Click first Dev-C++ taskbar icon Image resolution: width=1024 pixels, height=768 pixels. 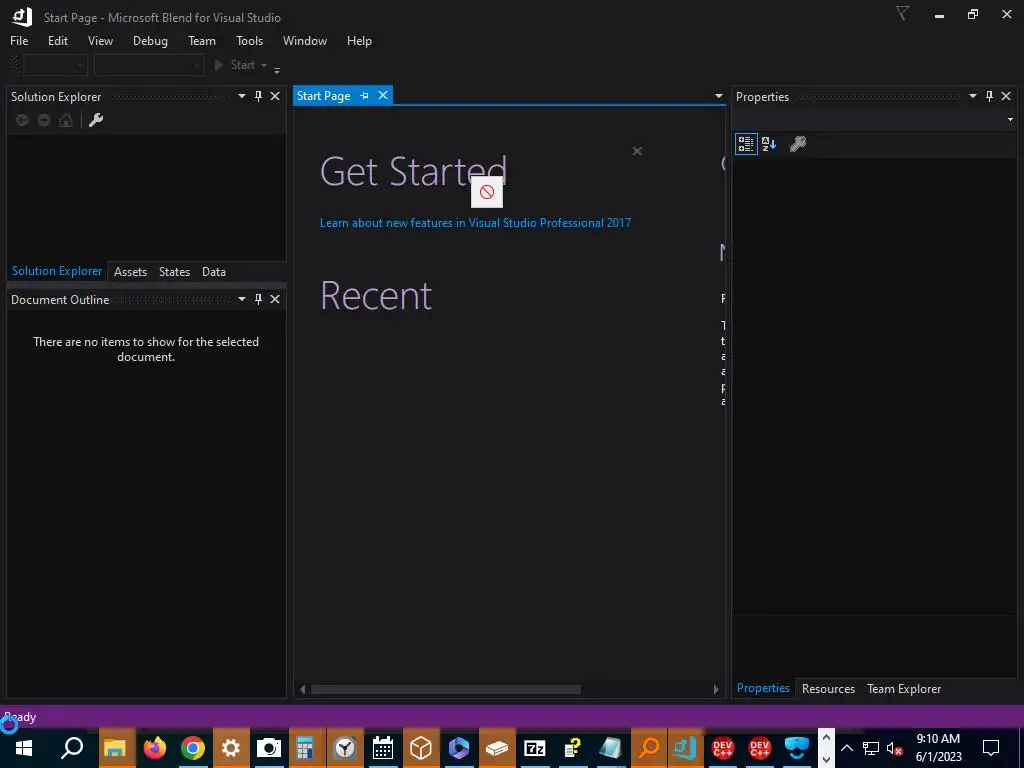722,748
